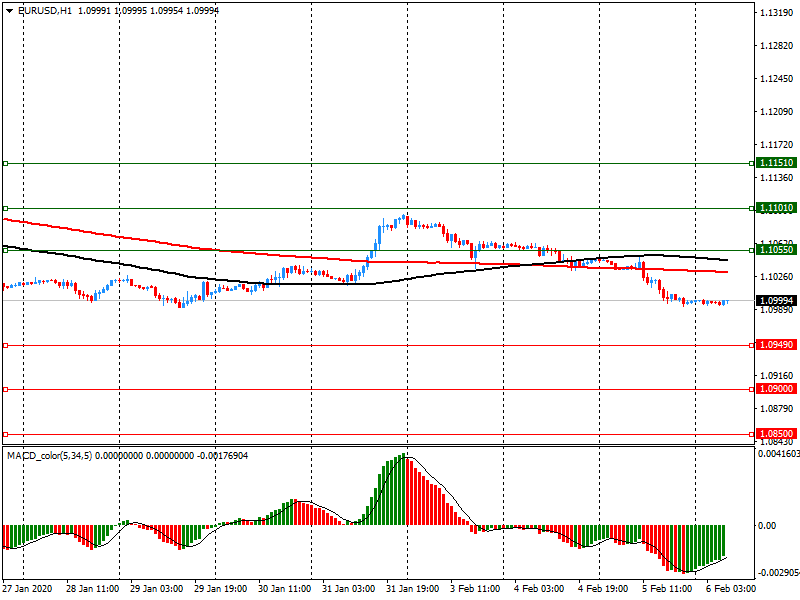Select the 1.11010 green price level label
Image resolution: width=800 pixels, height=600 pixels.
(775, 208)
